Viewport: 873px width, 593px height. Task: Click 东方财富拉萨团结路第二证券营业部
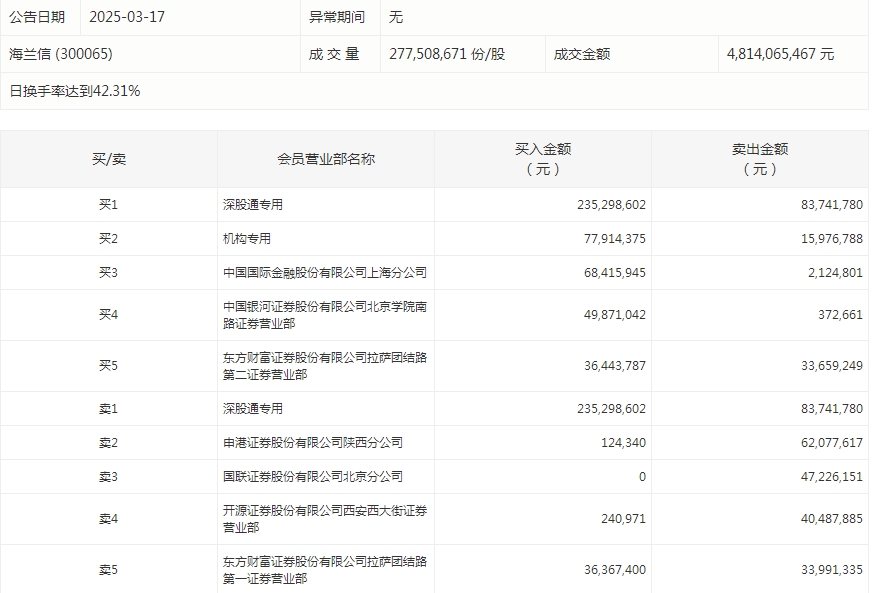[x=325, y=366]
